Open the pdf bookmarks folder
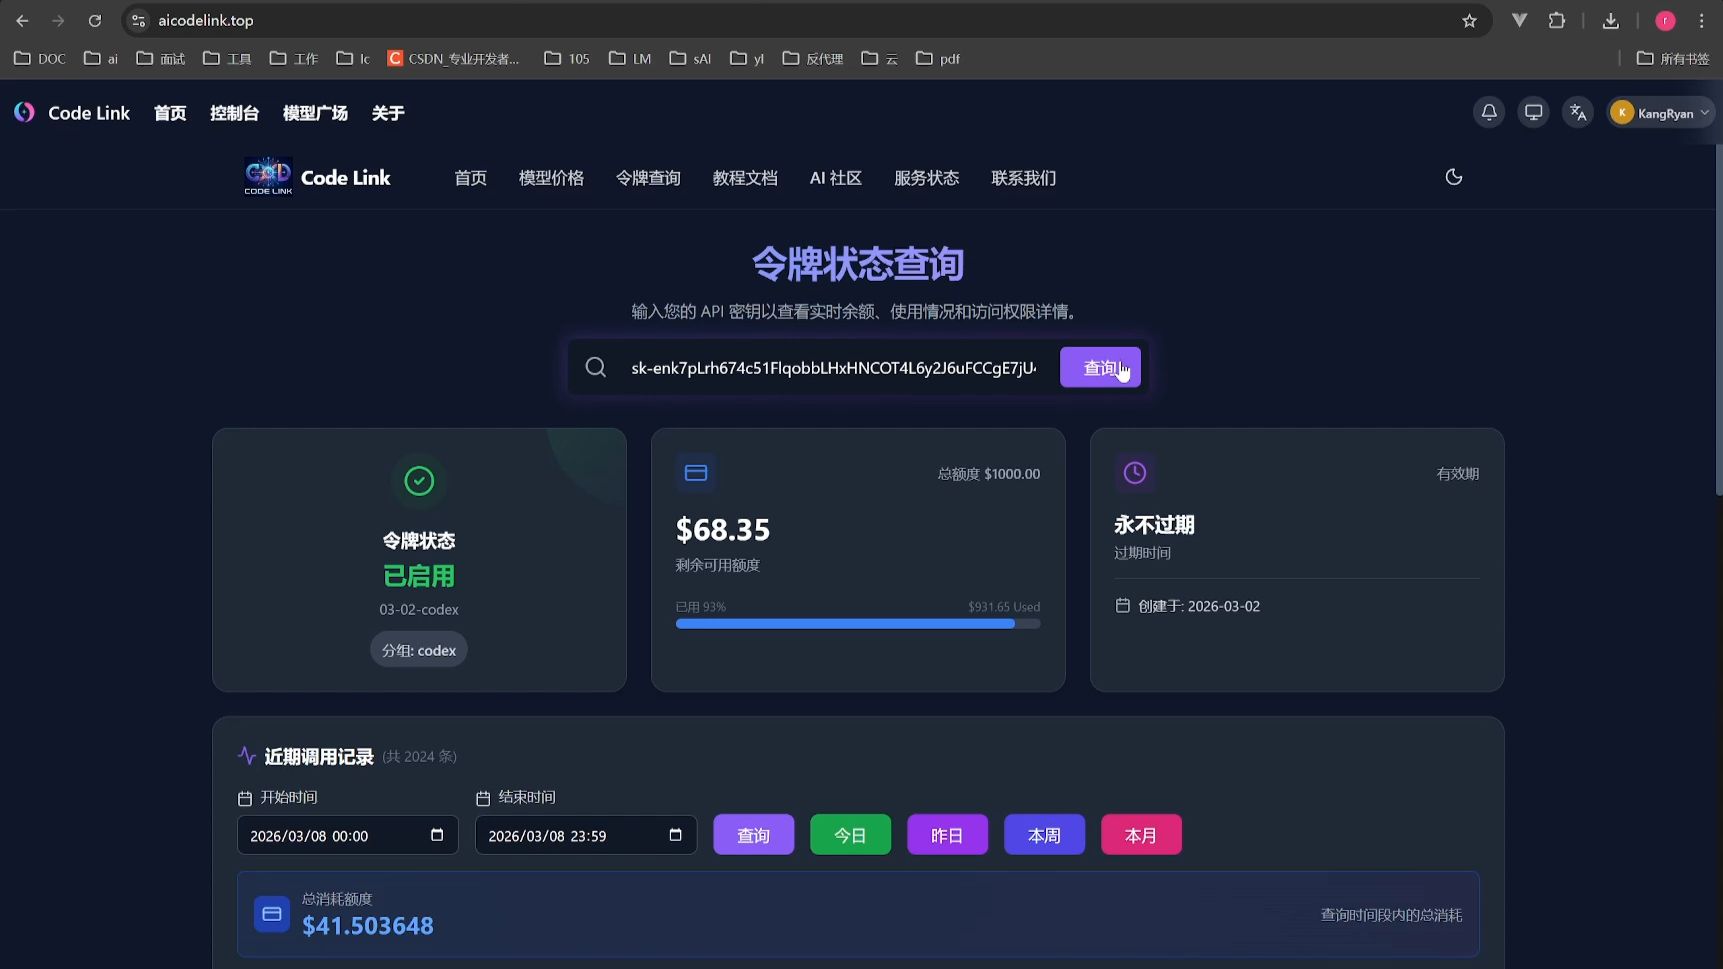This screenshot has width=1723, height=969. (938, 58)
